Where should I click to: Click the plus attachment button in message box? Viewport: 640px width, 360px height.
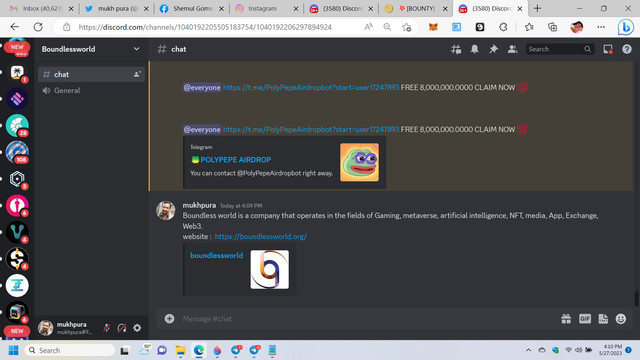(169, 319)
